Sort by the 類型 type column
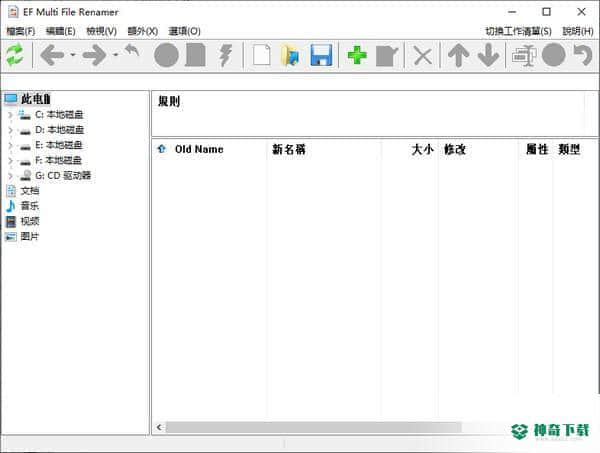The height and width of the screenshot is (453, 600). pos(569,149)
